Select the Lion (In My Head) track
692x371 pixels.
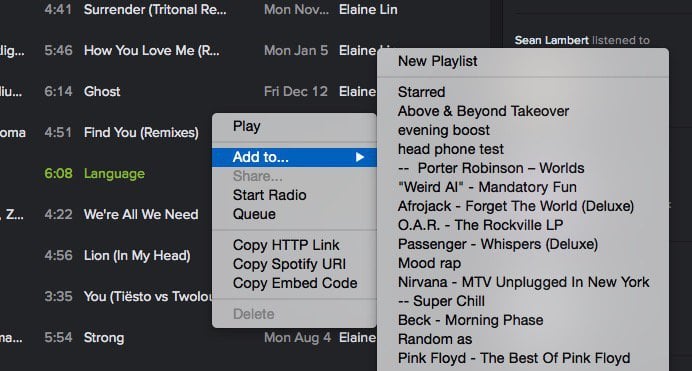tap(137, 255)
